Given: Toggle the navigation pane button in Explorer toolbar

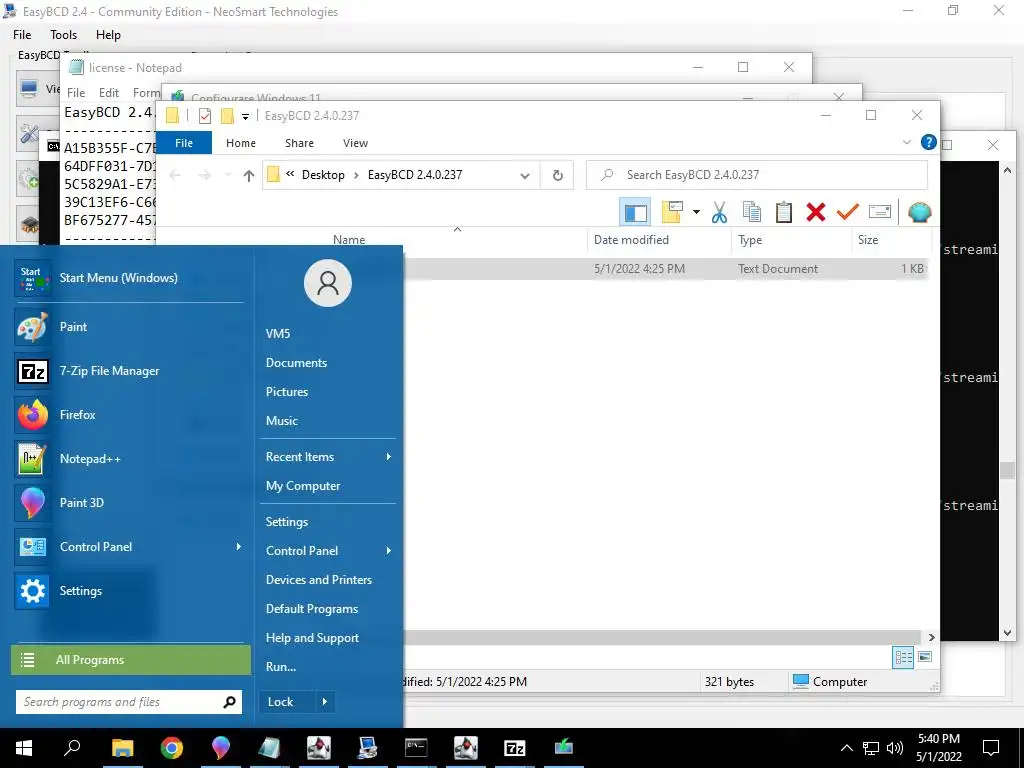Looking at the screenshot, I should (x=635, y=212).
